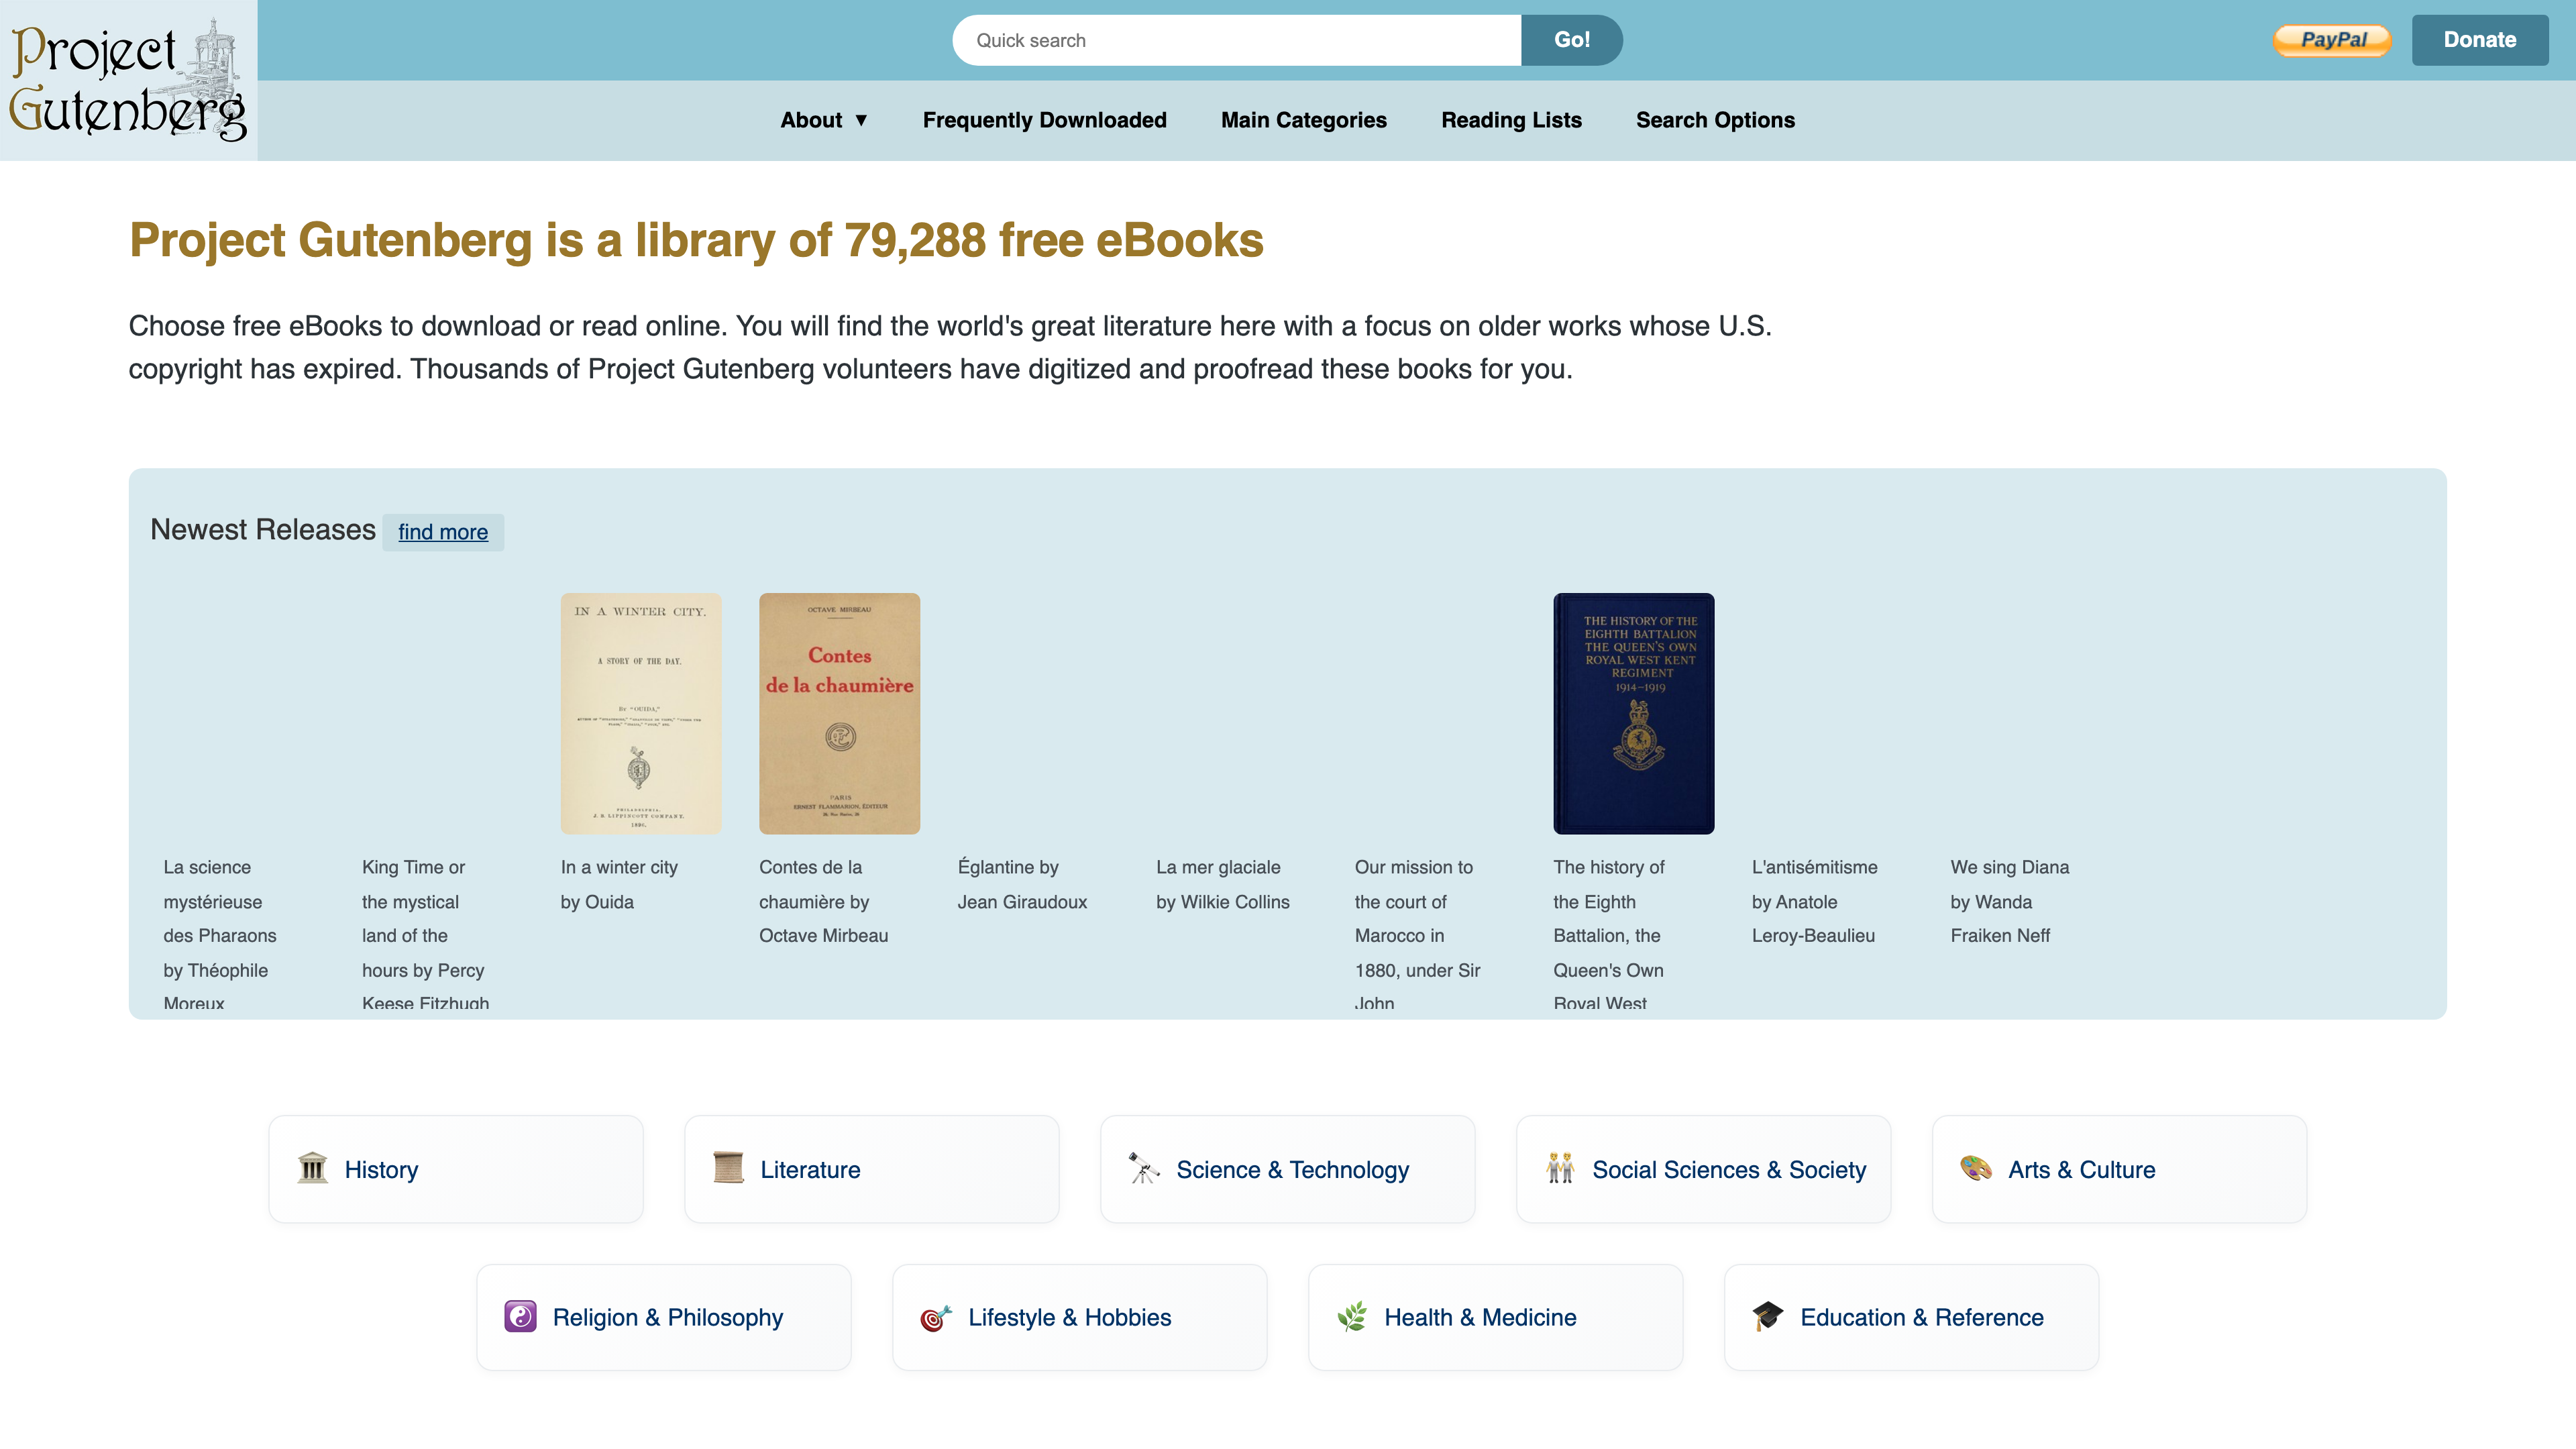Focus the Quick search field

tap(1236, 40)
